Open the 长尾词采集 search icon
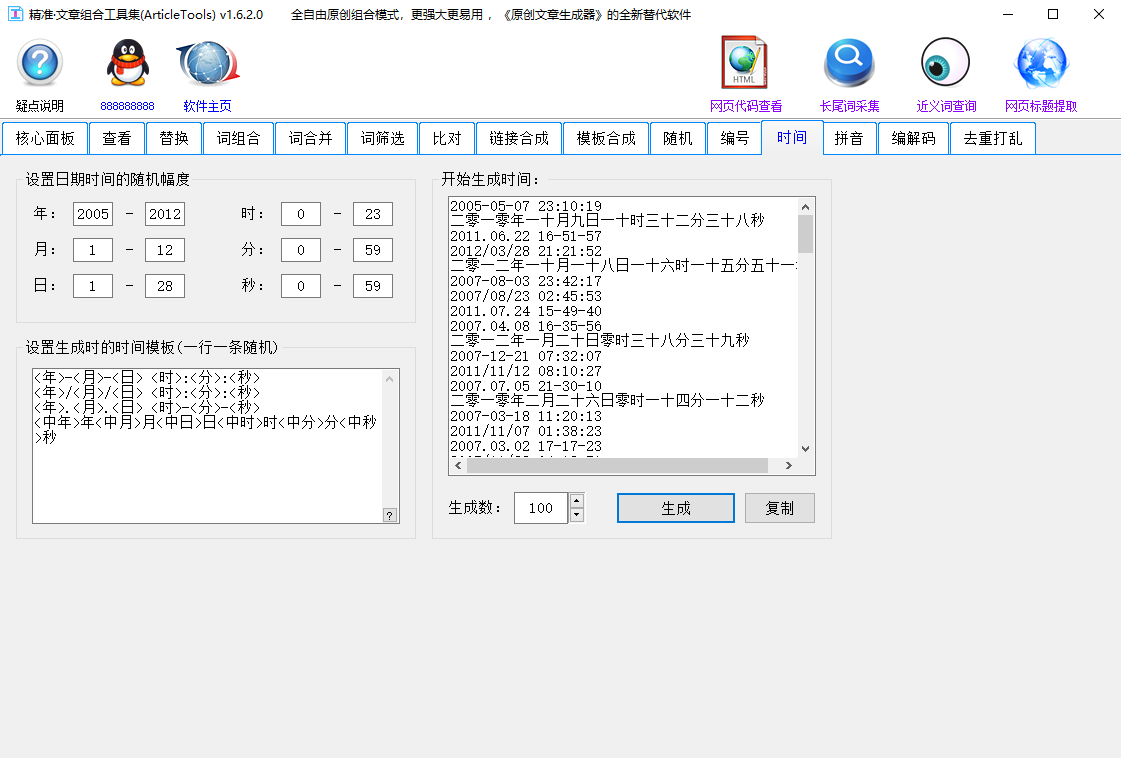1121x758 pixels. pyautogui.click(x=848, y=62)
